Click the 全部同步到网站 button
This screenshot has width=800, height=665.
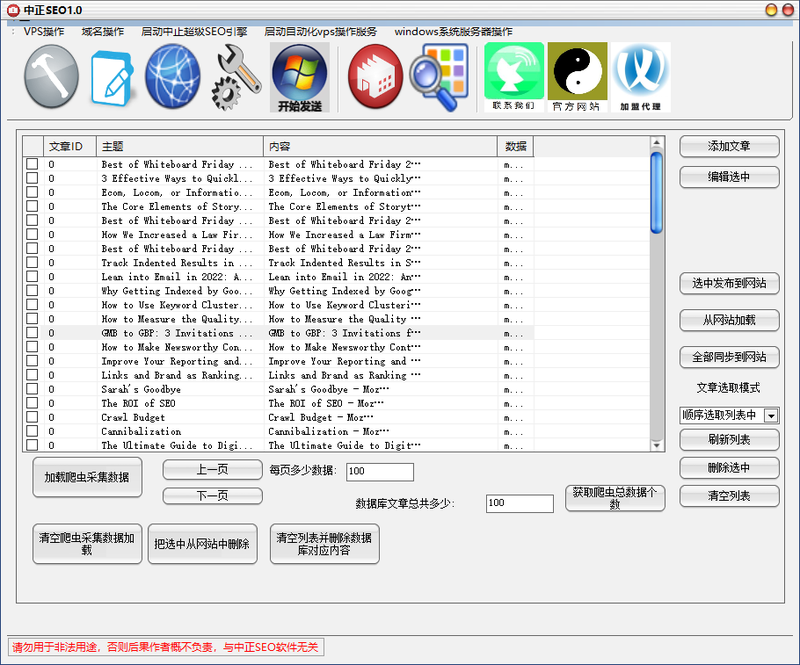pyautogui.click(x=729, y=357)
